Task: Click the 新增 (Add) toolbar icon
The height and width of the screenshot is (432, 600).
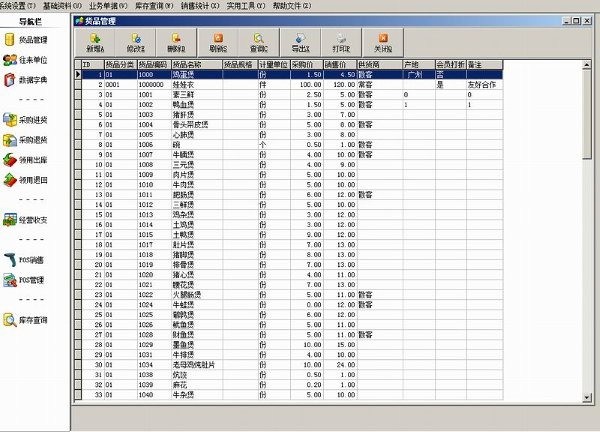Action: [x=97, y=41]
